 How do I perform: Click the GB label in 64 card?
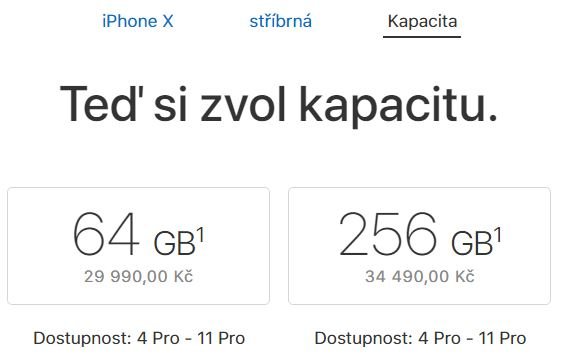tap(175, 244)
